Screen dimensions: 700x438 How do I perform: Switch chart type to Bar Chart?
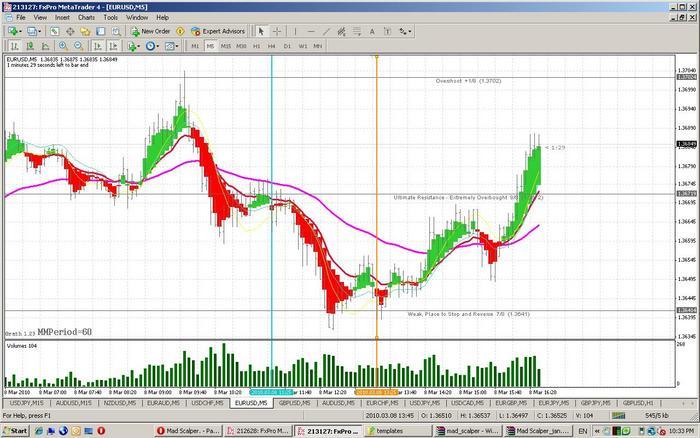tap(14, 46)
